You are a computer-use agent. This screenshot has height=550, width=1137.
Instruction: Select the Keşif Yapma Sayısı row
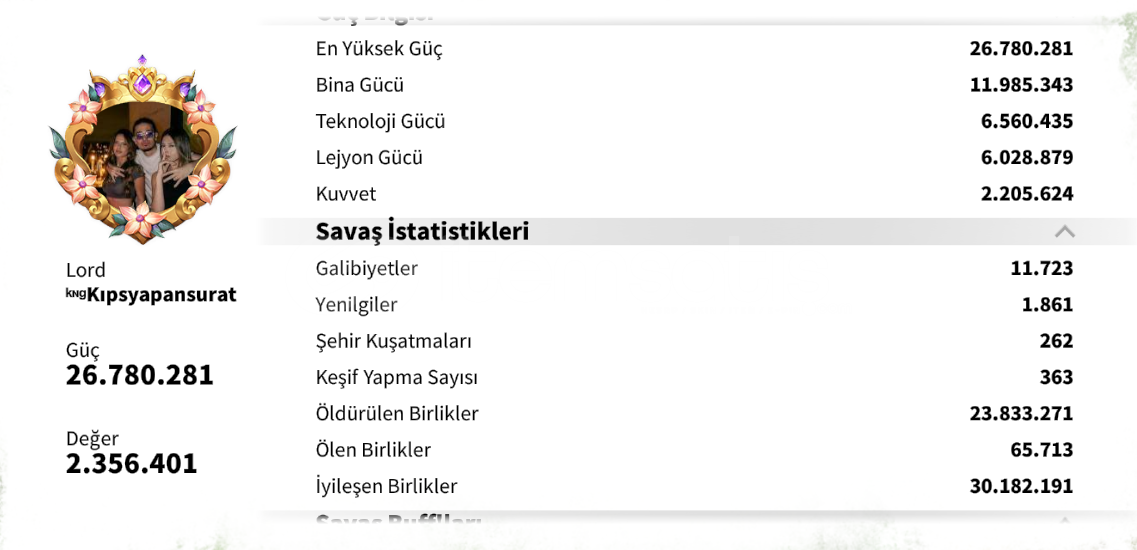(695, 377)
